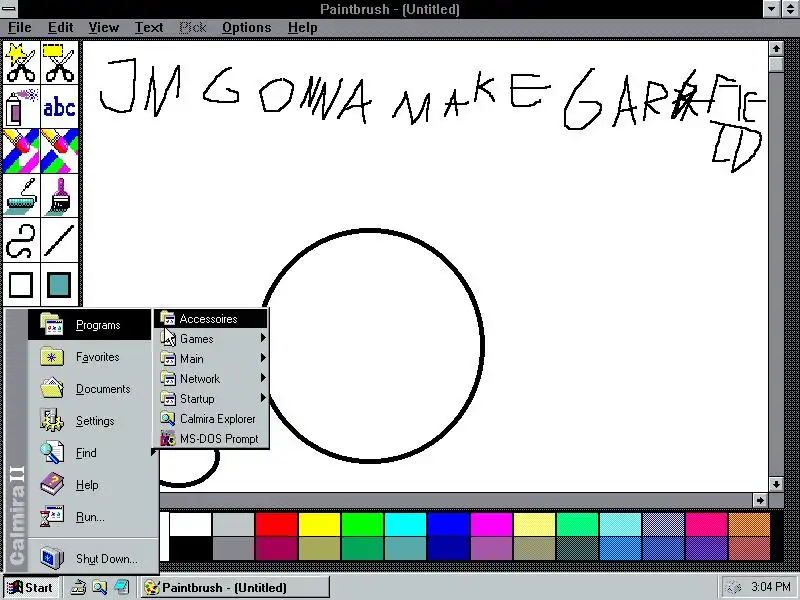
Task: Click Paintbrush - (Untitled) taskbar button
Action: click(234, 587)
